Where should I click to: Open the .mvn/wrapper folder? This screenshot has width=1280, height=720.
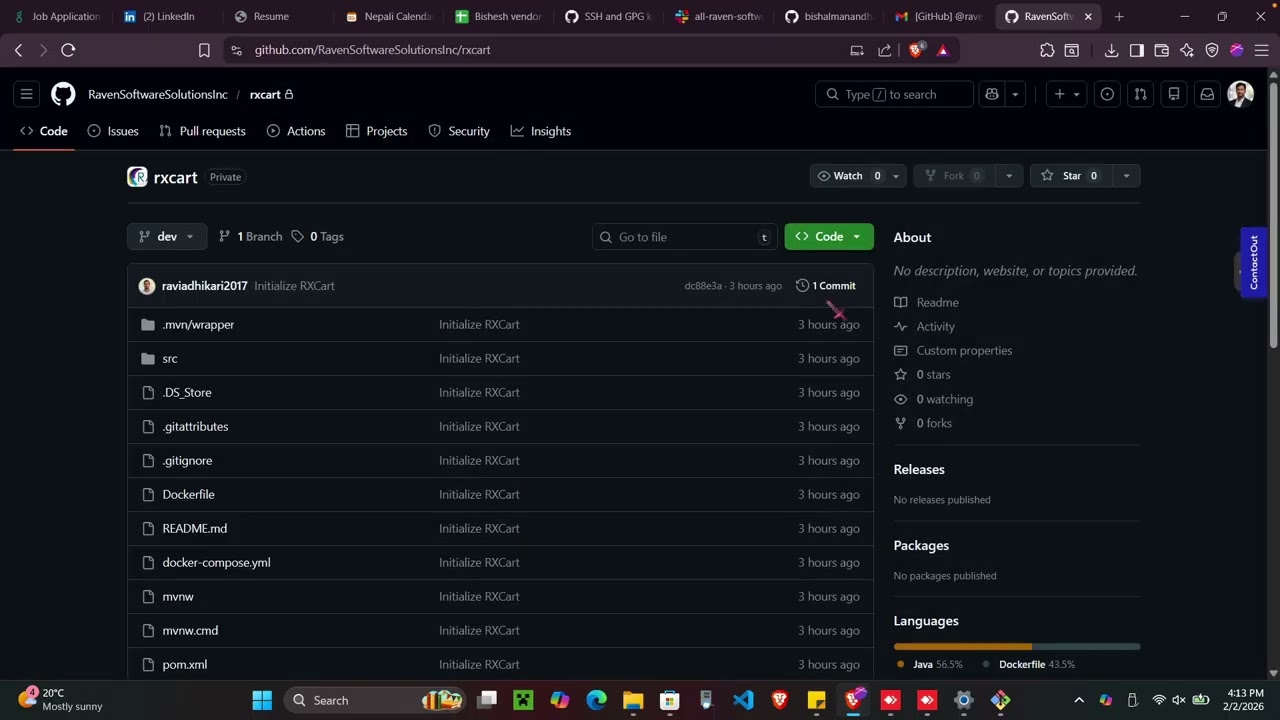click(198, 324)
